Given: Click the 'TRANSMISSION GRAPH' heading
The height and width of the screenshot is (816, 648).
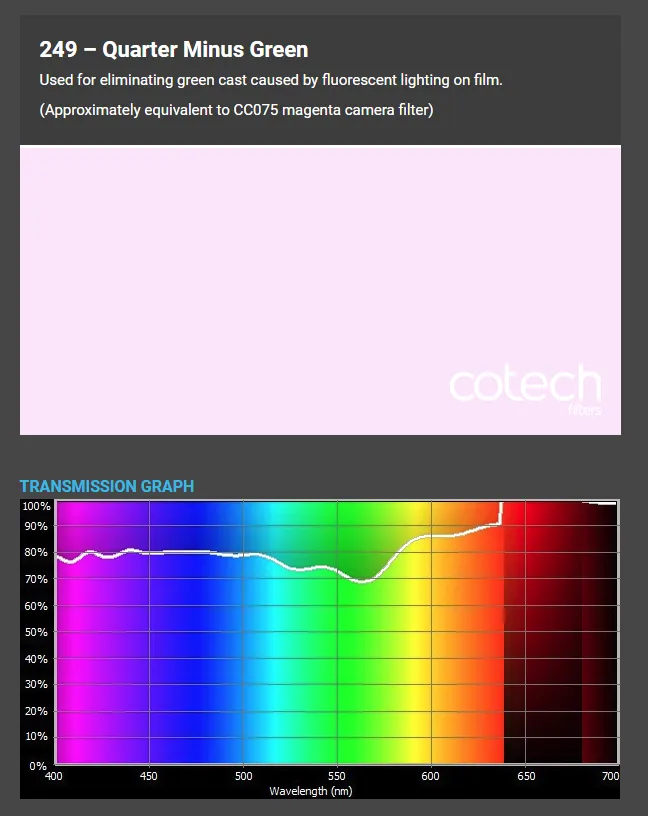Looking at the screenshot, I should point(107,486).
